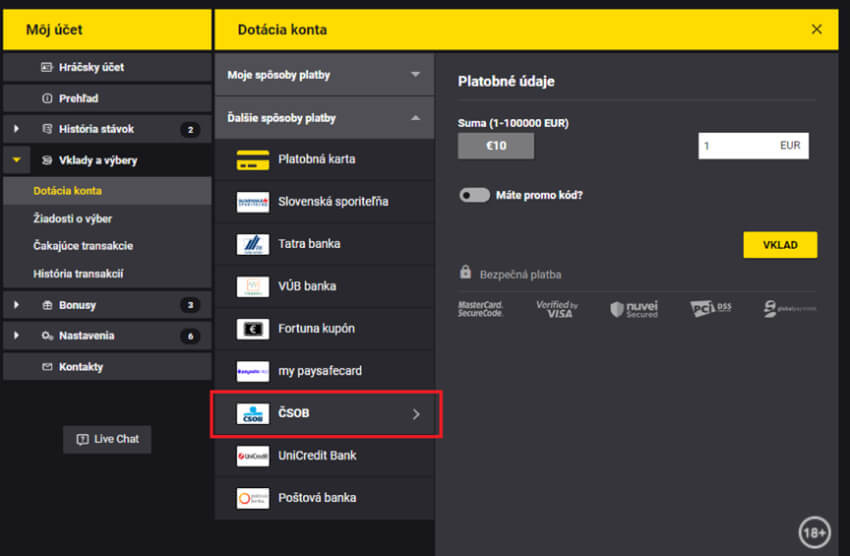850x556 pixels.
Task: Select the VÚB banka logo
Action: coord(253,287)
